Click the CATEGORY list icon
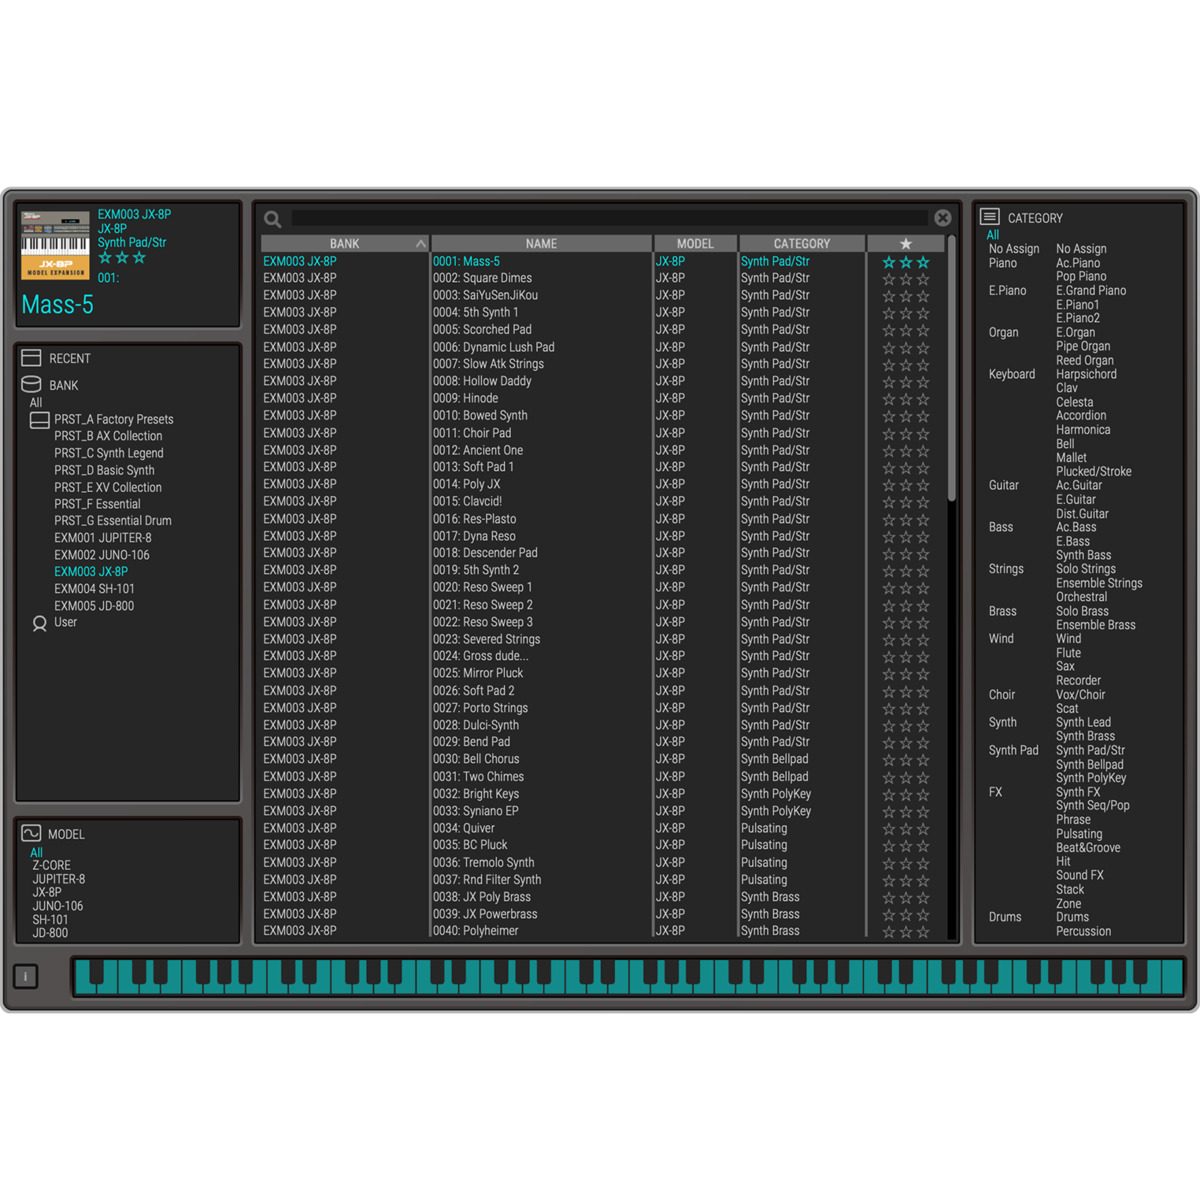Image resolution: width=1200 pixels, height=1200 pixels. point(990,217)
